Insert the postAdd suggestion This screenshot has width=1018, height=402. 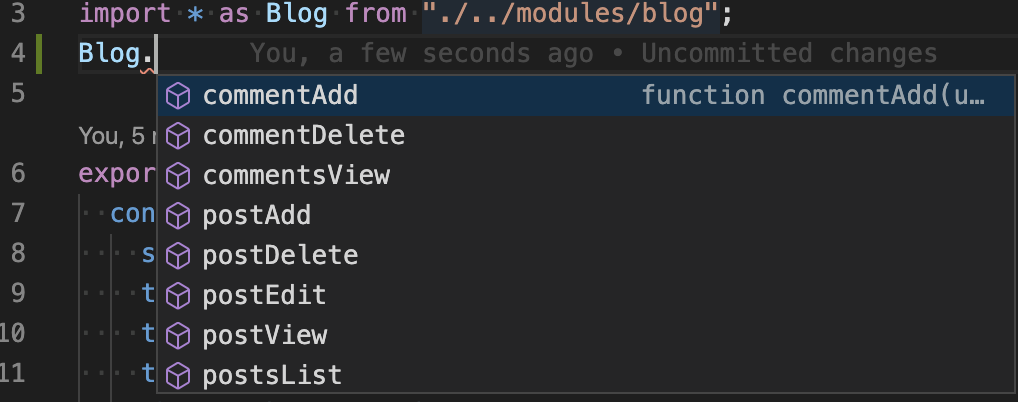tap(587, 216)
